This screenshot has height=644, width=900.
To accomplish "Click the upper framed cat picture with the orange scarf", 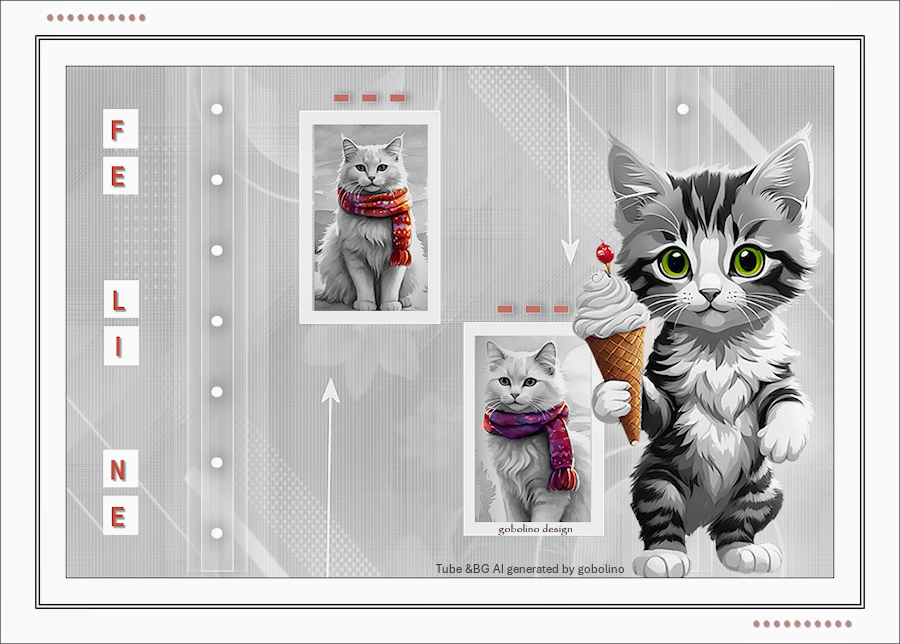I will pyautogui.click(x=370, y=217).
